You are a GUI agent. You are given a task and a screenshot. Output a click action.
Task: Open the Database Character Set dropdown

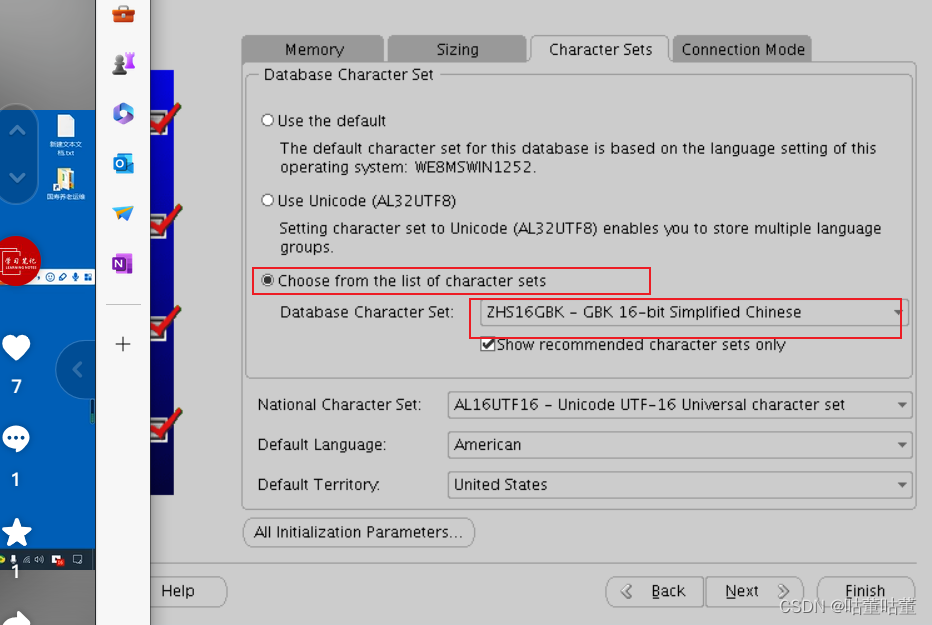[x=897, y=314]
